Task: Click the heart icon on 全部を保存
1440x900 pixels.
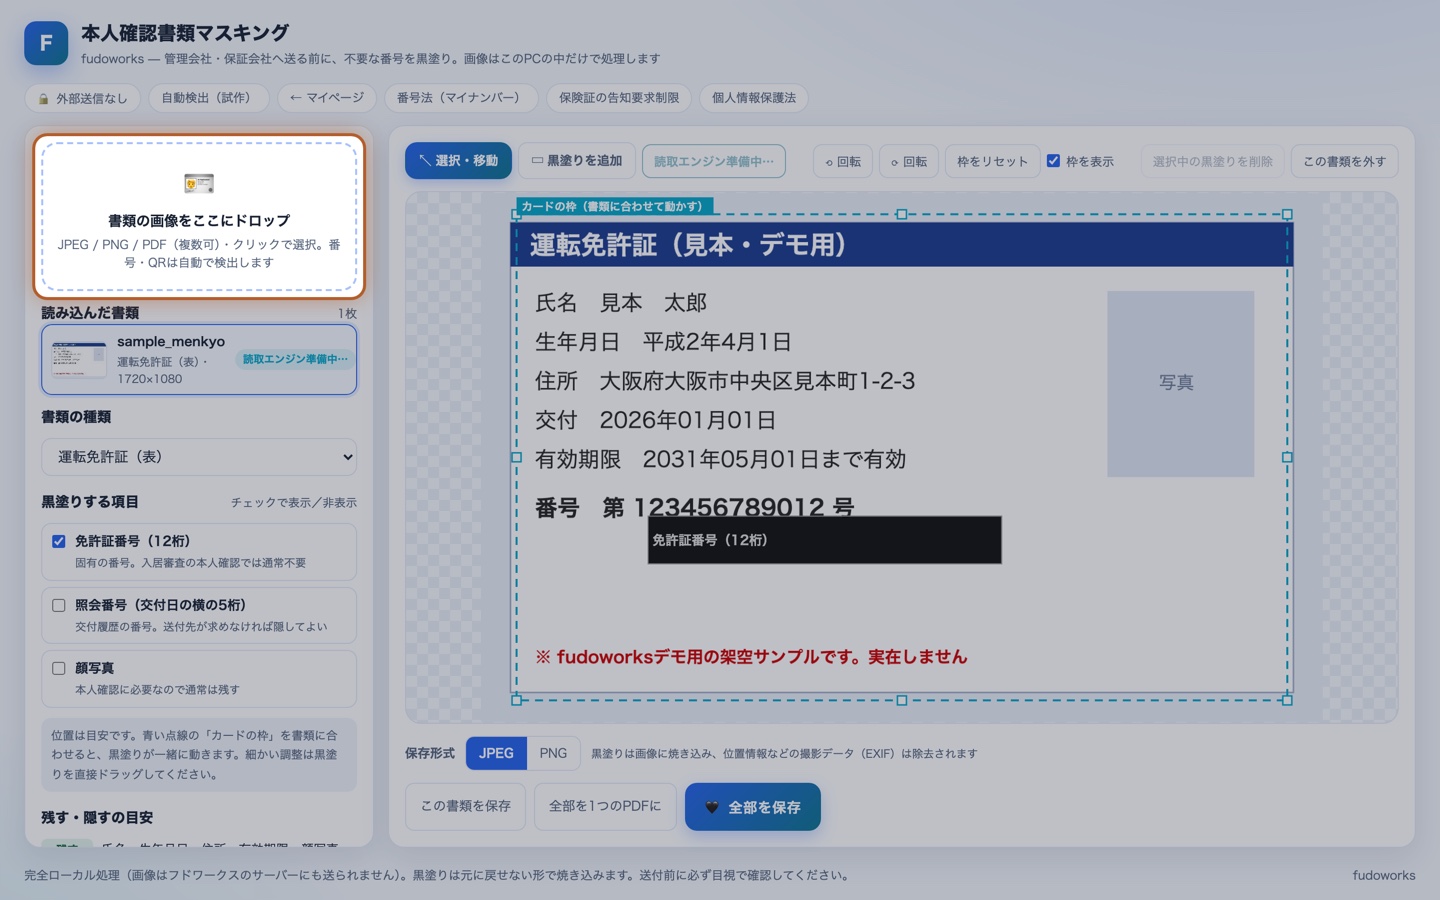Action: click(712, 807)
